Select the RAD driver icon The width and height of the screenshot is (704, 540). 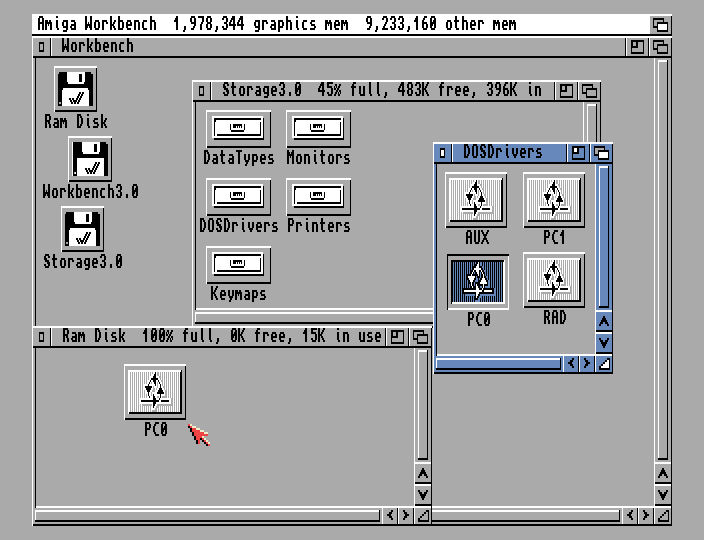554,280
